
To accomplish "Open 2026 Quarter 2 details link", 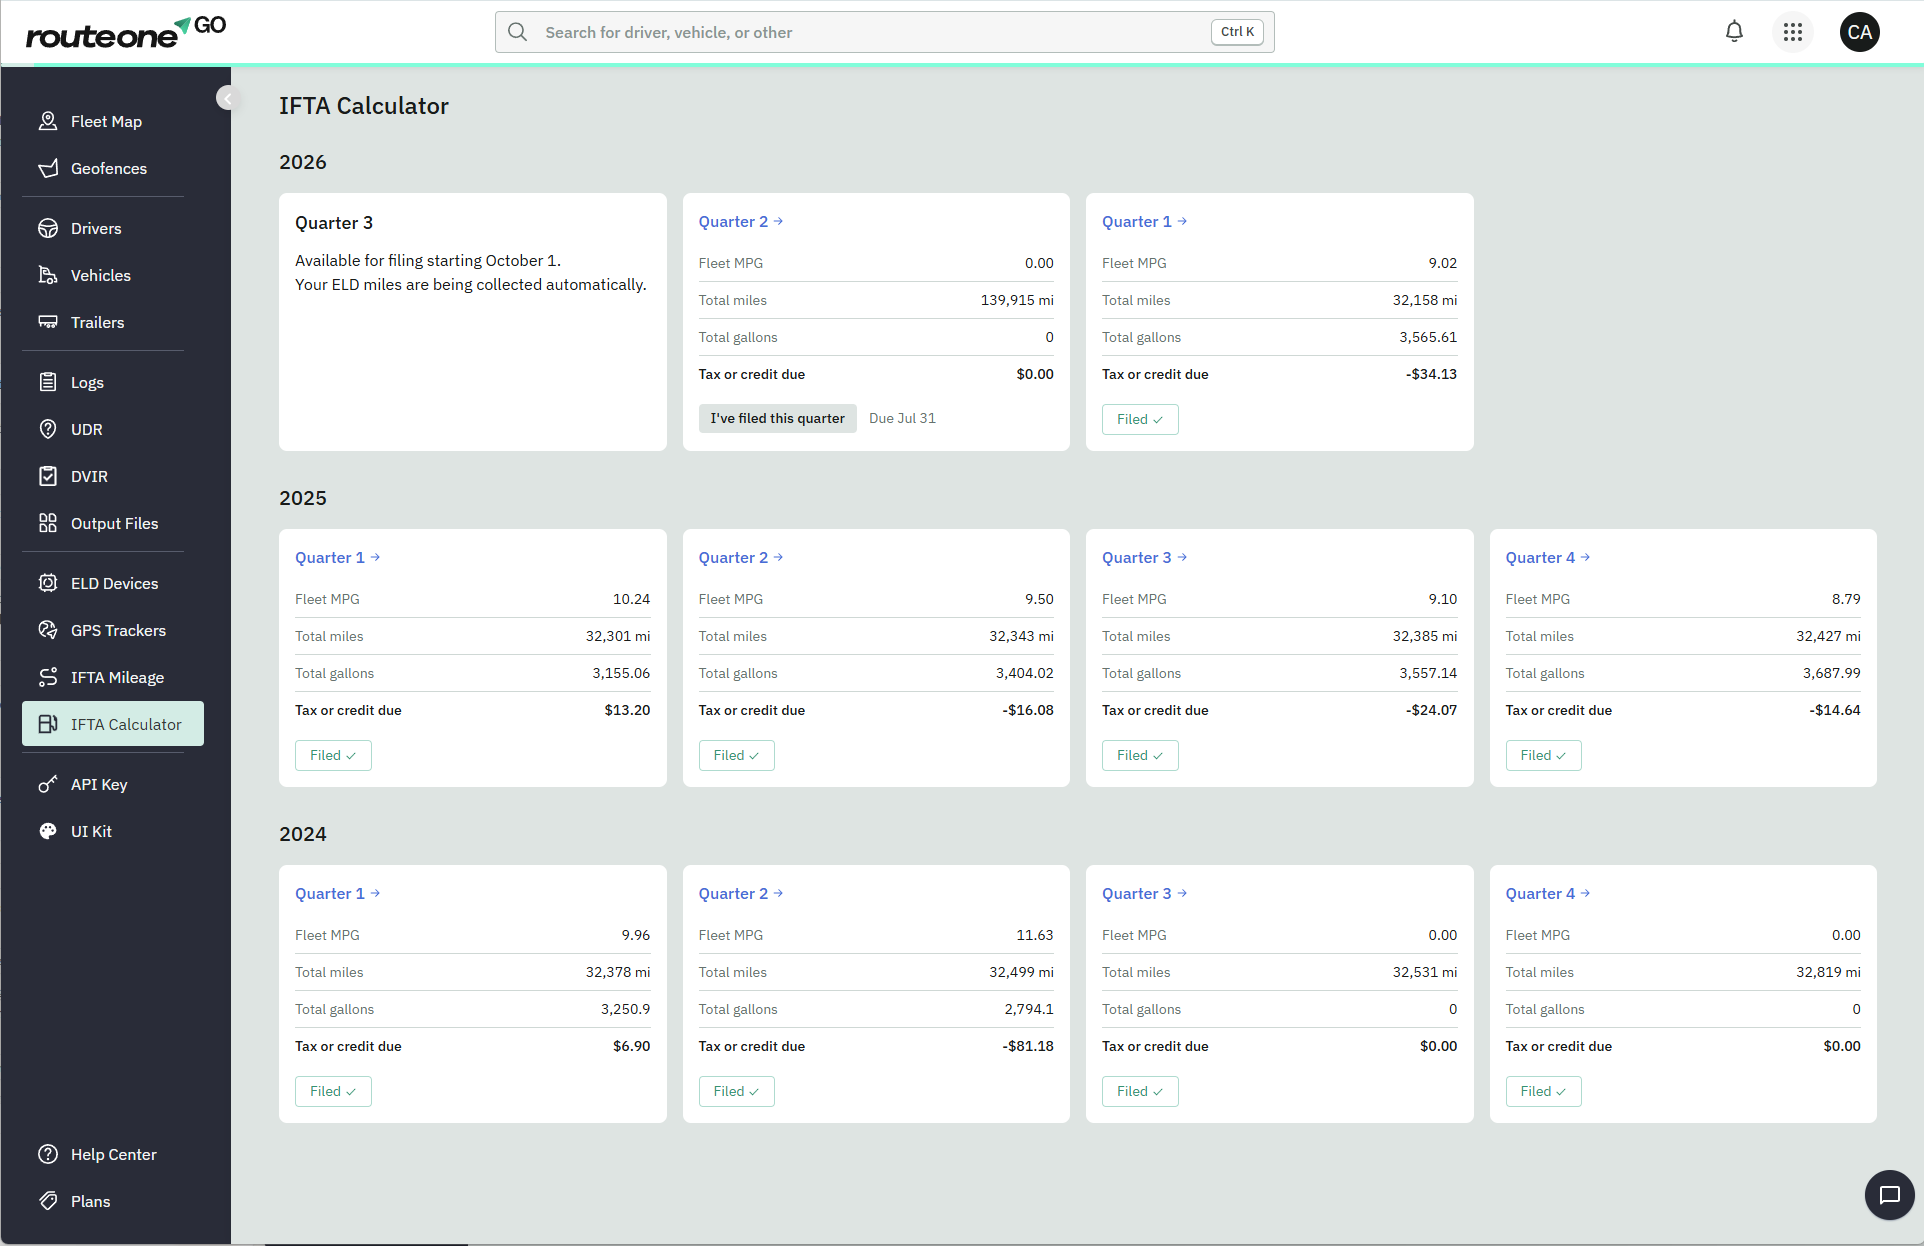I will [x=740, y=221].
